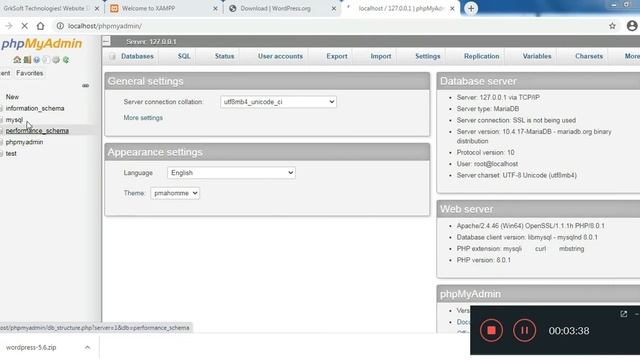Click 'PHP version: 8.0.1' text
The width and height of the screenshot is (640, 360).
483,260
